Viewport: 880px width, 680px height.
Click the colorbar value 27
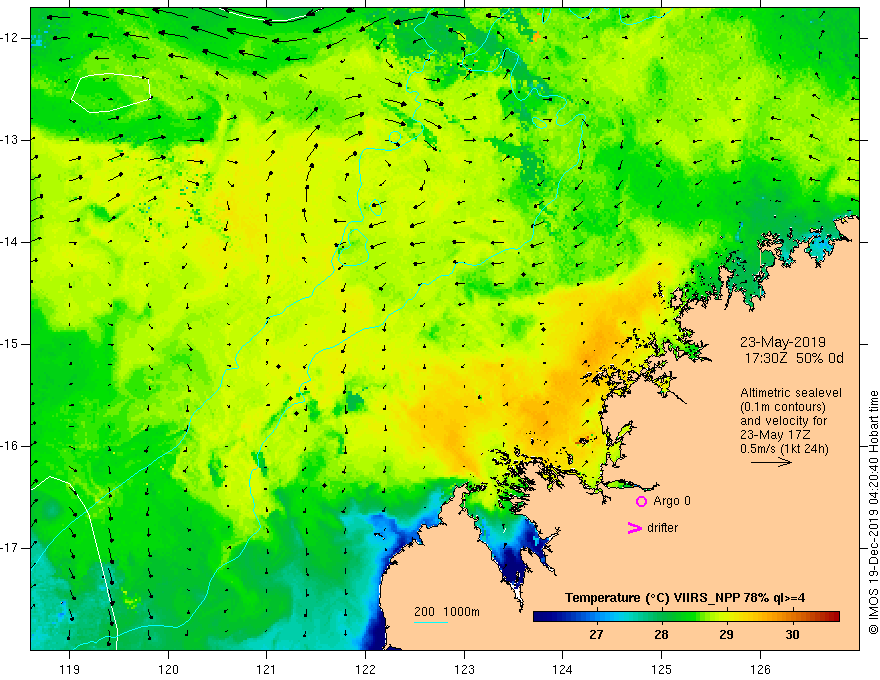coord(596,635)
